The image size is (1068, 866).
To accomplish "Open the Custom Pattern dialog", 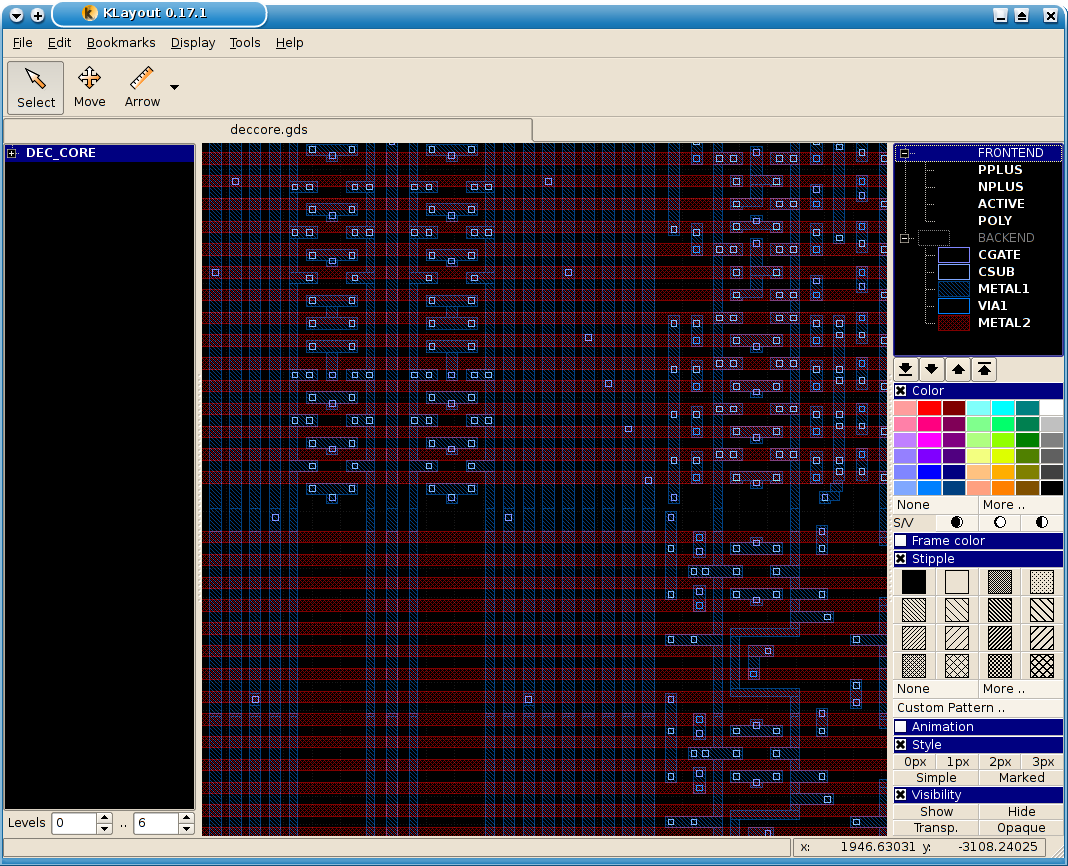I will tap(951, 707).
